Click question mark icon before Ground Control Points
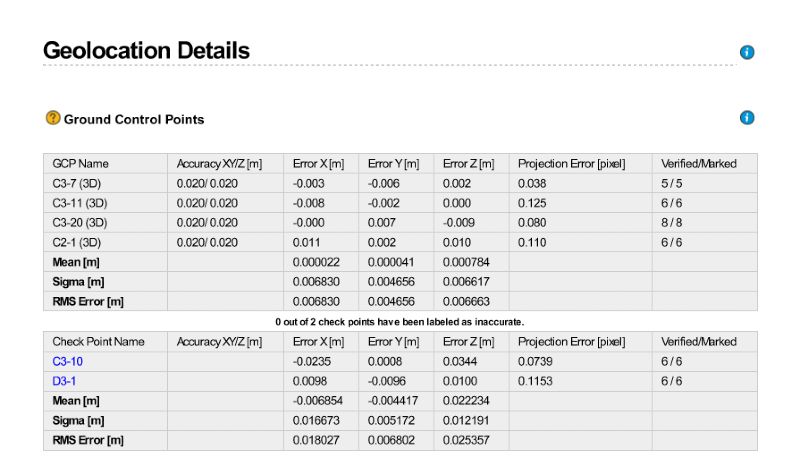Viewport: 800px width, 466px height. (53, 118)
